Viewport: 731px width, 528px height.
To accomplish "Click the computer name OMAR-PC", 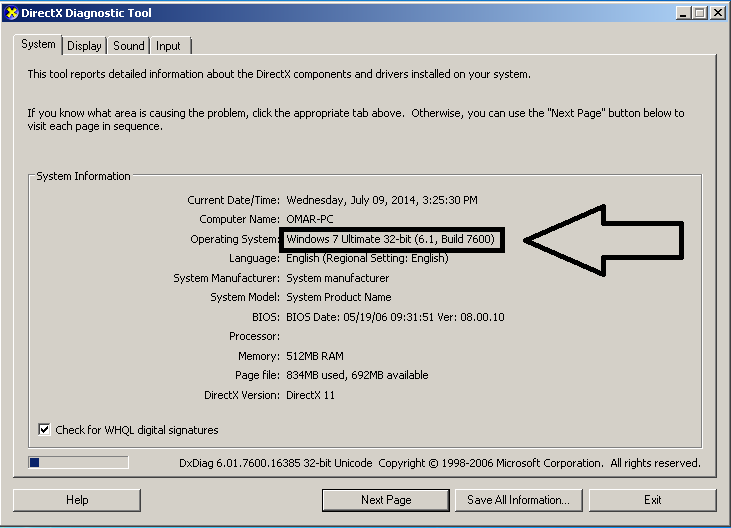I will [310, 219].
